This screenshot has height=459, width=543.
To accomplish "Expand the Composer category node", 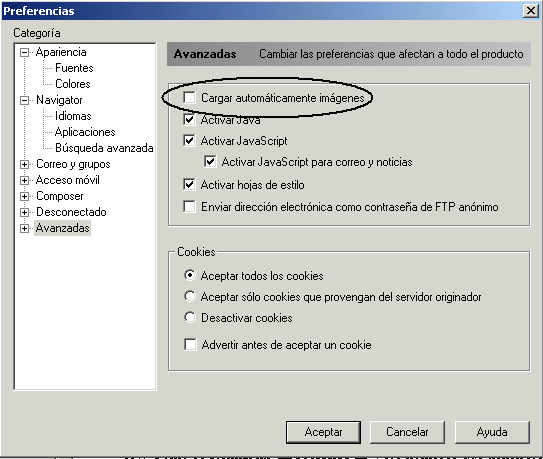I will [x=24, y=196].
